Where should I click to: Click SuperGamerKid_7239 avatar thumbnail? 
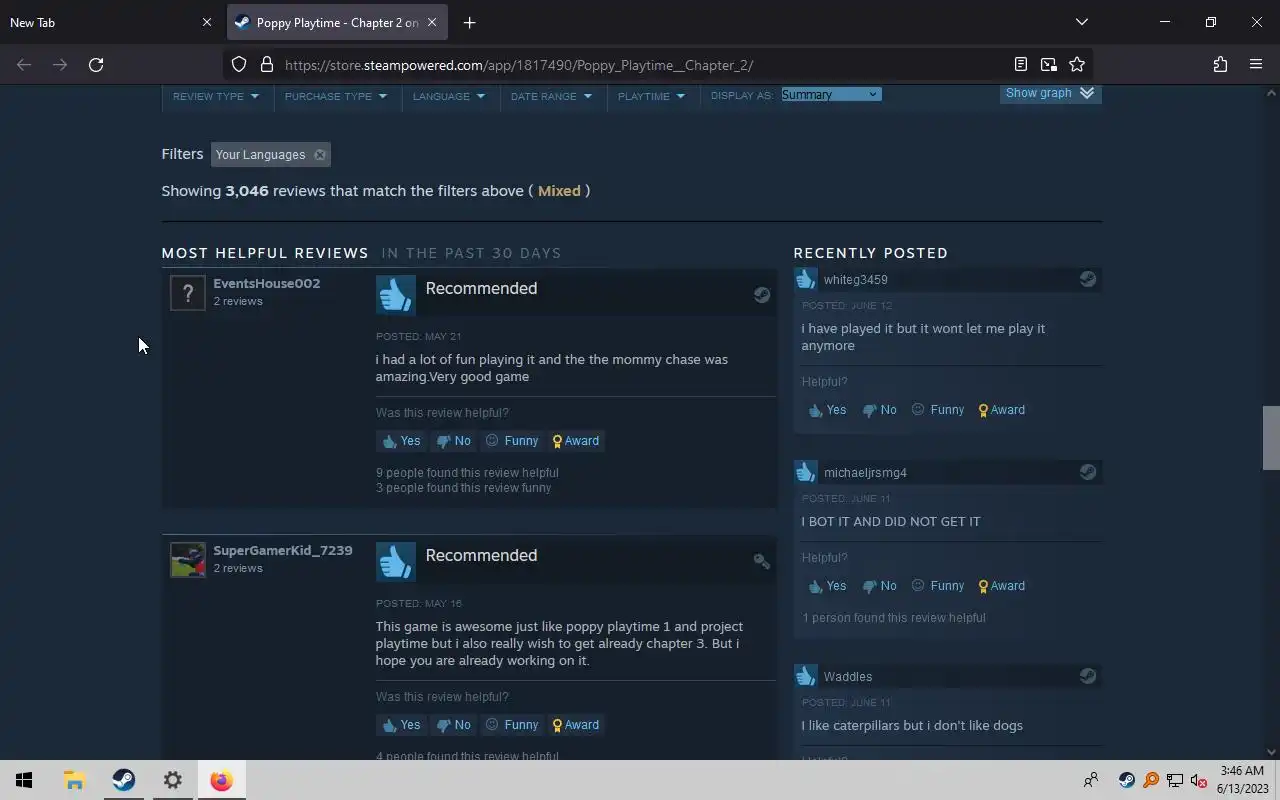coord(187,560)
